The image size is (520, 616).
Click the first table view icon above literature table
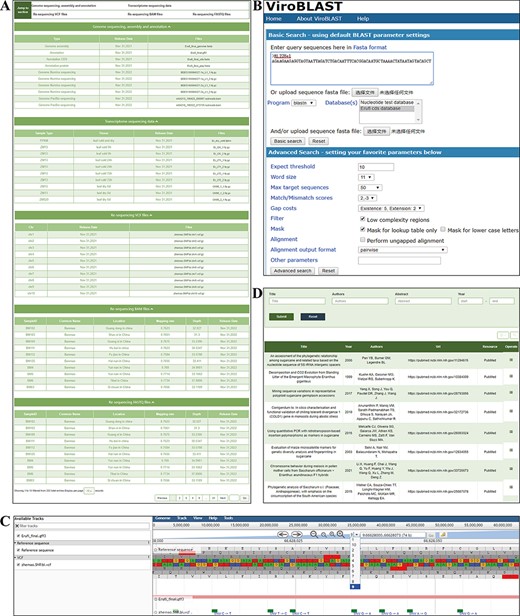(x=503, y=335)
